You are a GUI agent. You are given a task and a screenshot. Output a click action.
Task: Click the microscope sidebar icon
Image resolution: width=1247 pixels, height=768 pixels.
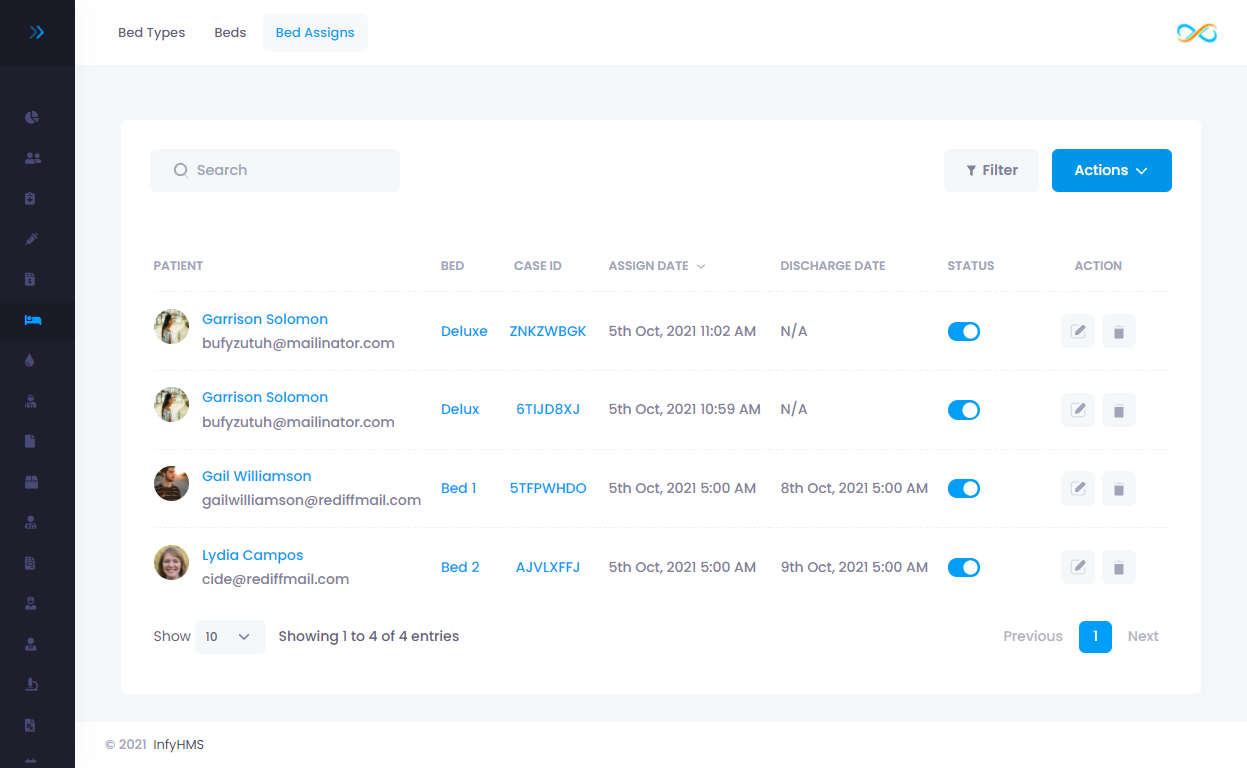click(x=32, y=684)
